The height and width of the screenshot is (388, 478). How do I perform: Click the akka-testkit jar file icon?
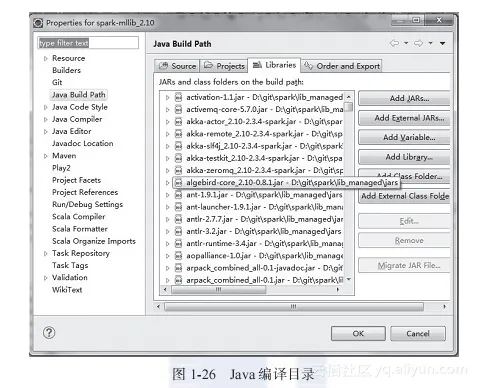tap(179, 158)
